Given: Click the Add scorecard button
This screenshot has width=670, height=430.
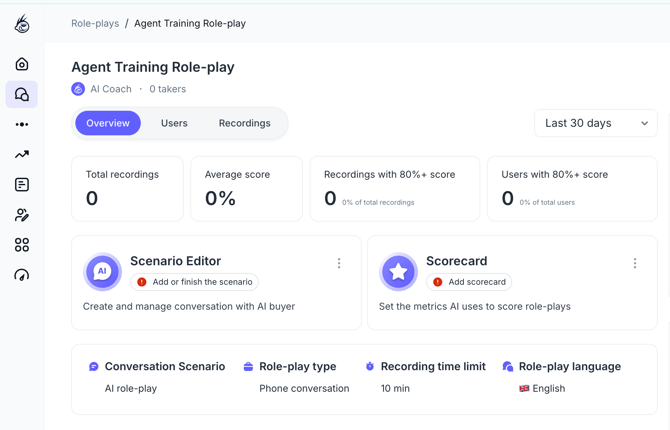Looking at the screenshot, I should [469, 282].
